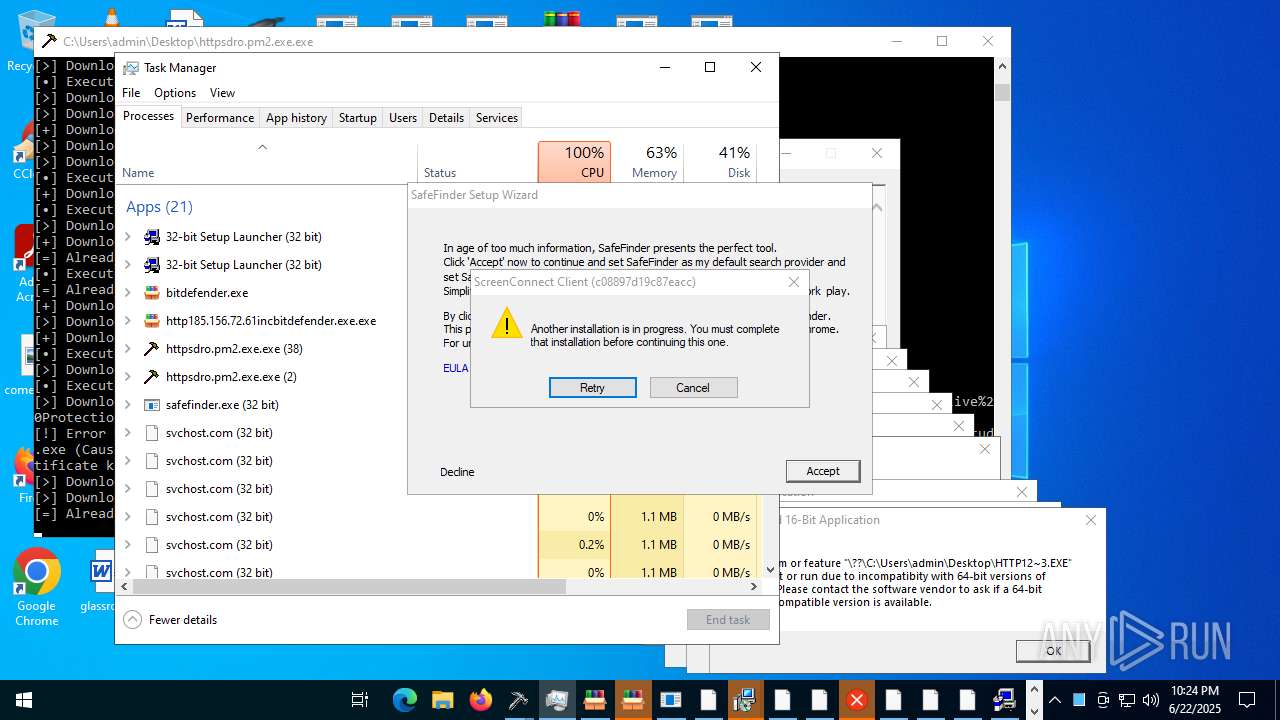Click the bitdefender.exe process icon
Viewport: 1280px width, 720px height.
pyautogui.click(x=152, y=293)
